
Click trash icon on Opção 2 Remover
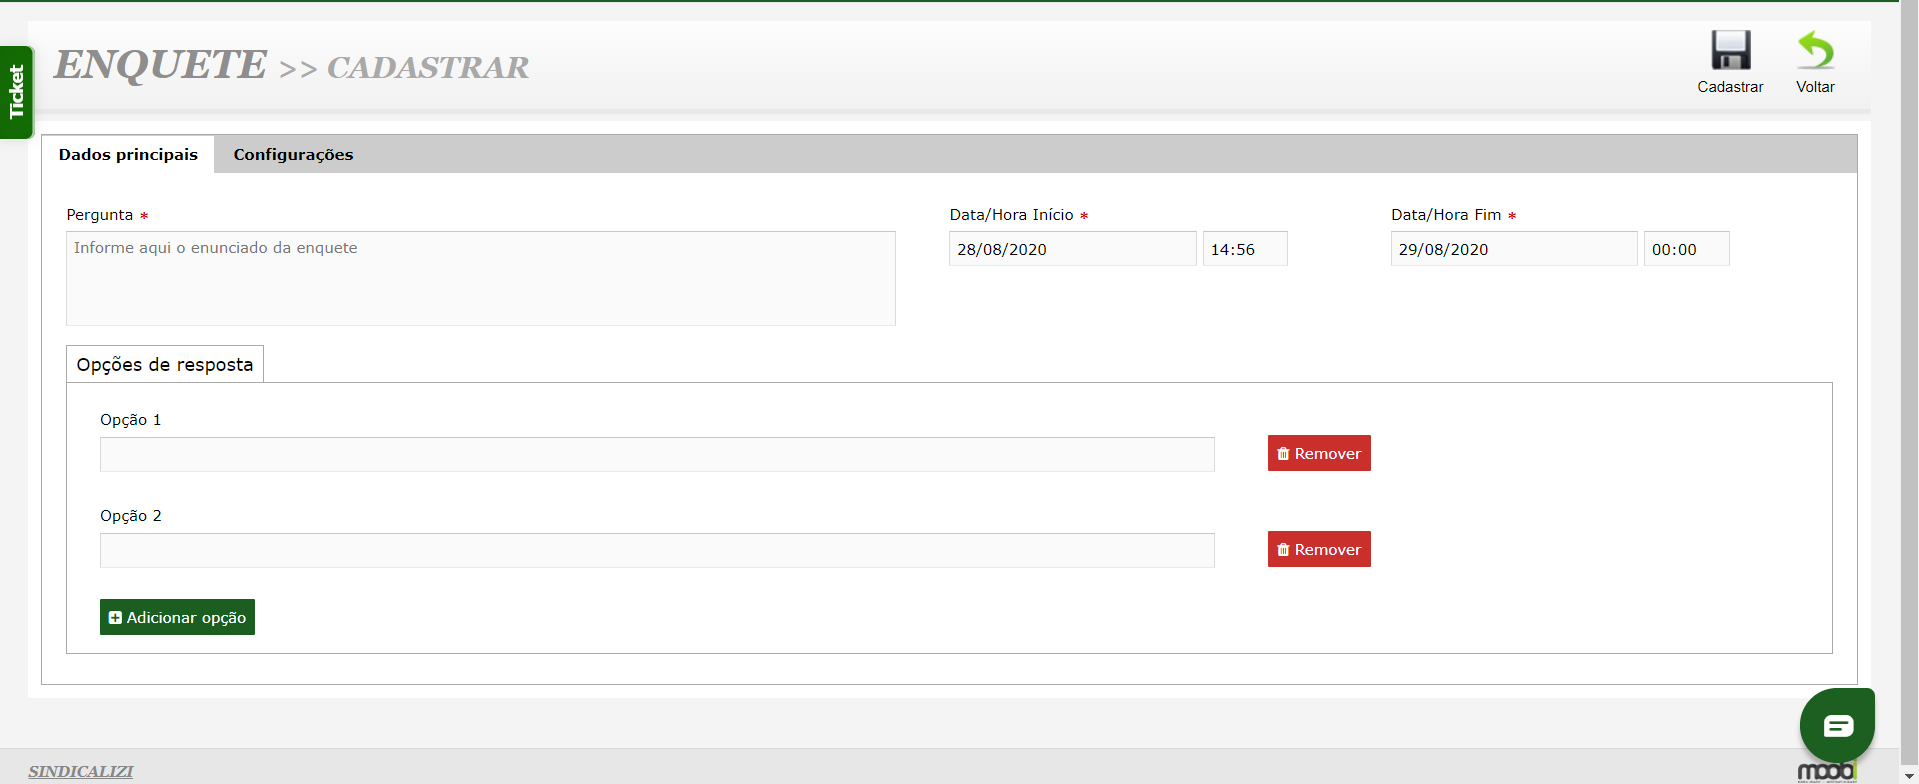point(1283,550)
